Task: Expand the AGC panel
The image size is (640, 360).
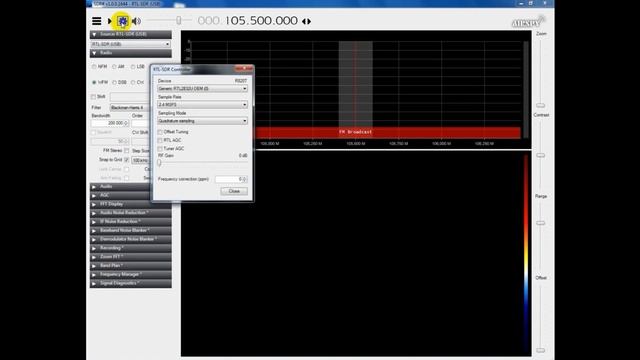Action: pos(120,196)
